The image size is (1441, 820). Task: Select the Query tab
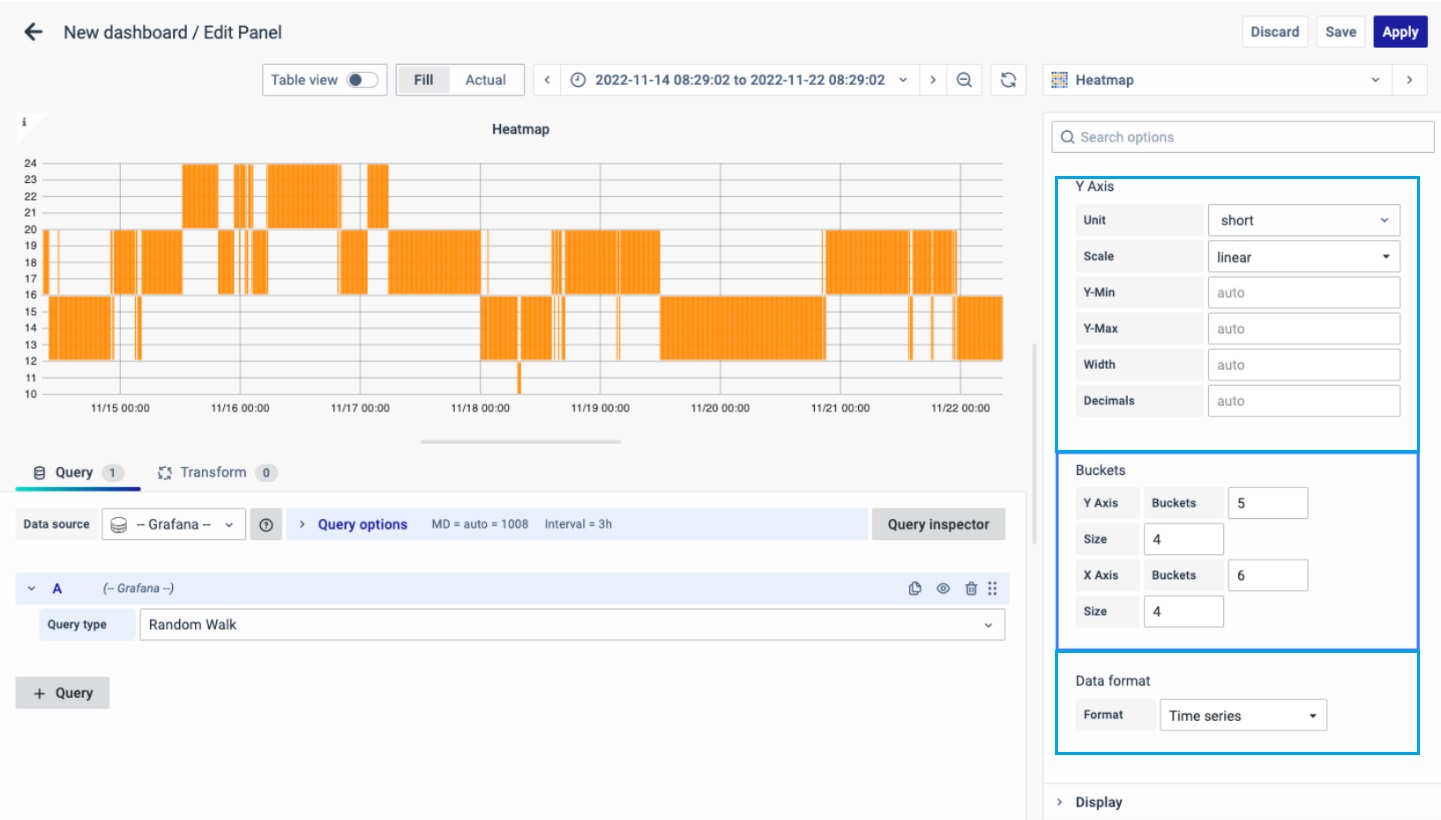tap(73, 472)
